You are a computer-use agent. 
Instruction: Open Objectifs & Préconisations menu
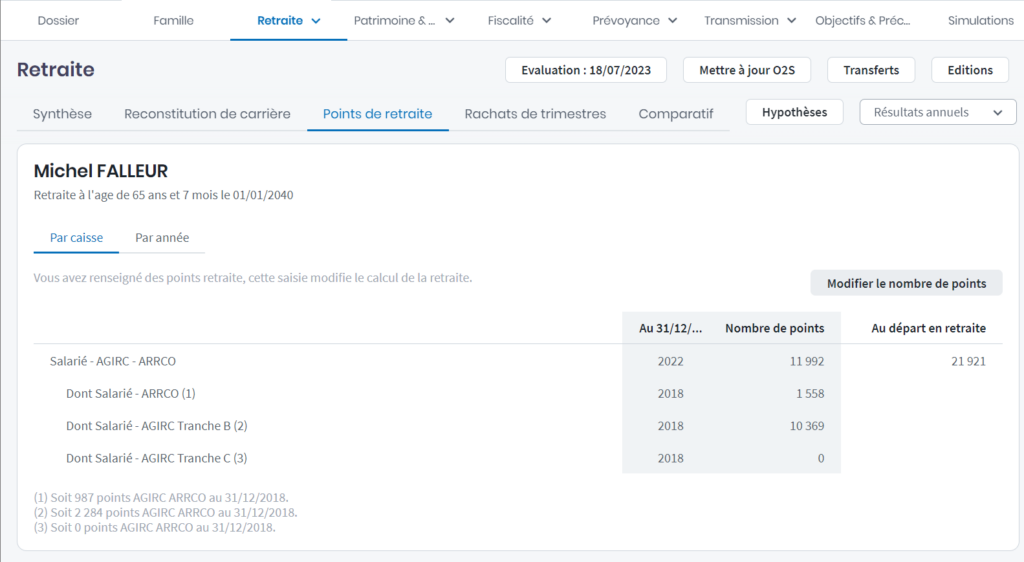[x=861, y=20]
